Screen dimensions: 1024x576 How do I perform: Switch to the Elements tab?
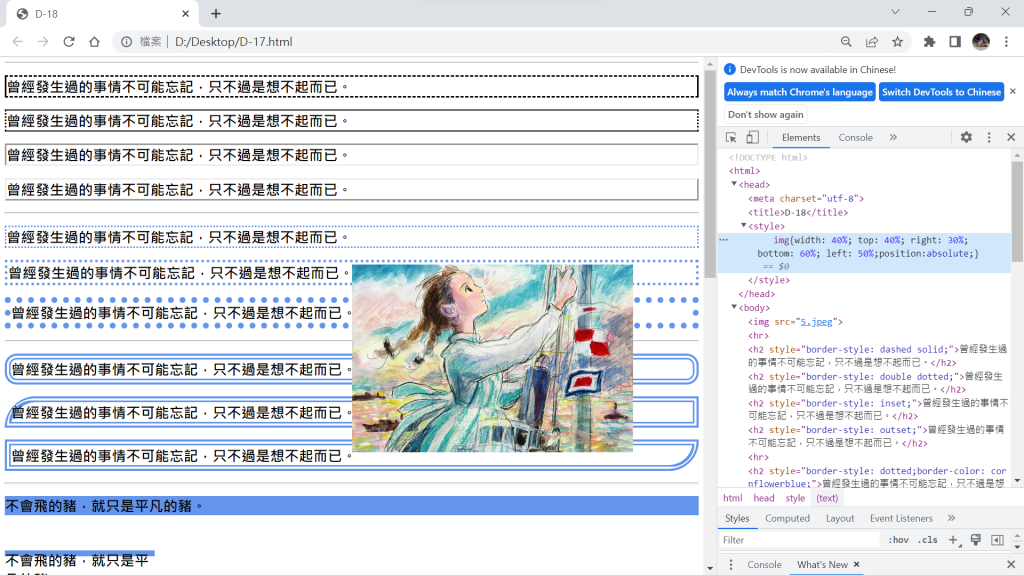click(x=801, y=137)
